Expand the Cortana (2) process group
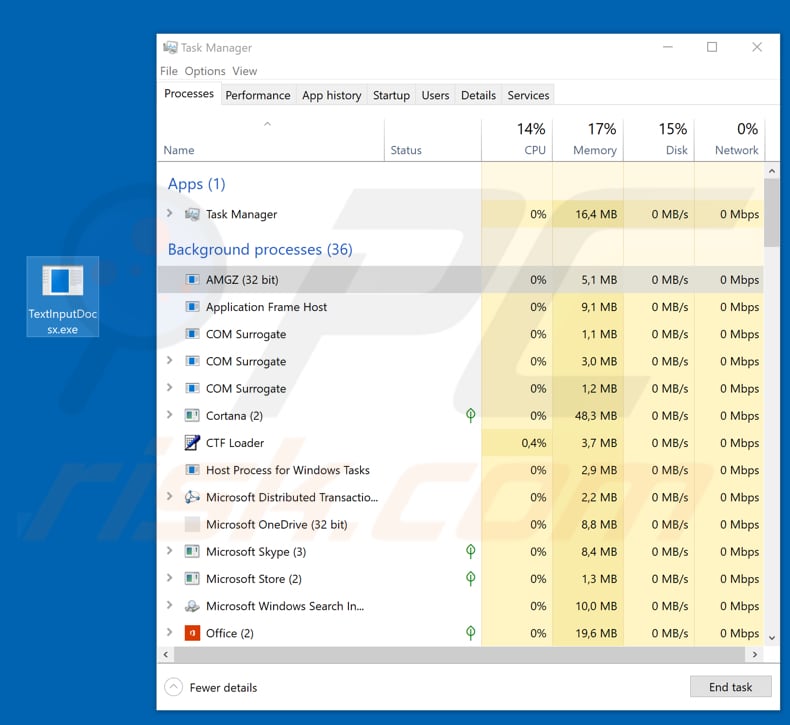Viewport: 790px width, 725px height. pos(170,415)
